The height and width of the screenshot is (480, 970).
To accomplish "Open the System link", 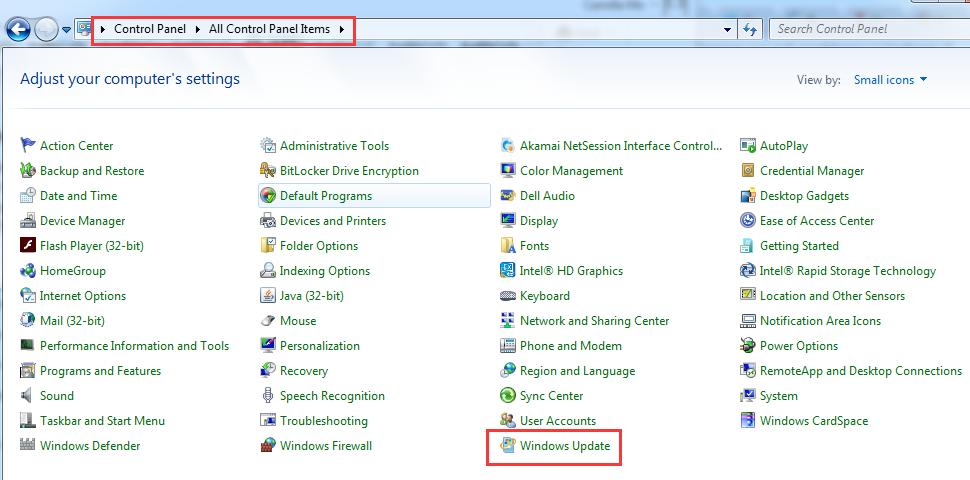I will coord(779,396).
